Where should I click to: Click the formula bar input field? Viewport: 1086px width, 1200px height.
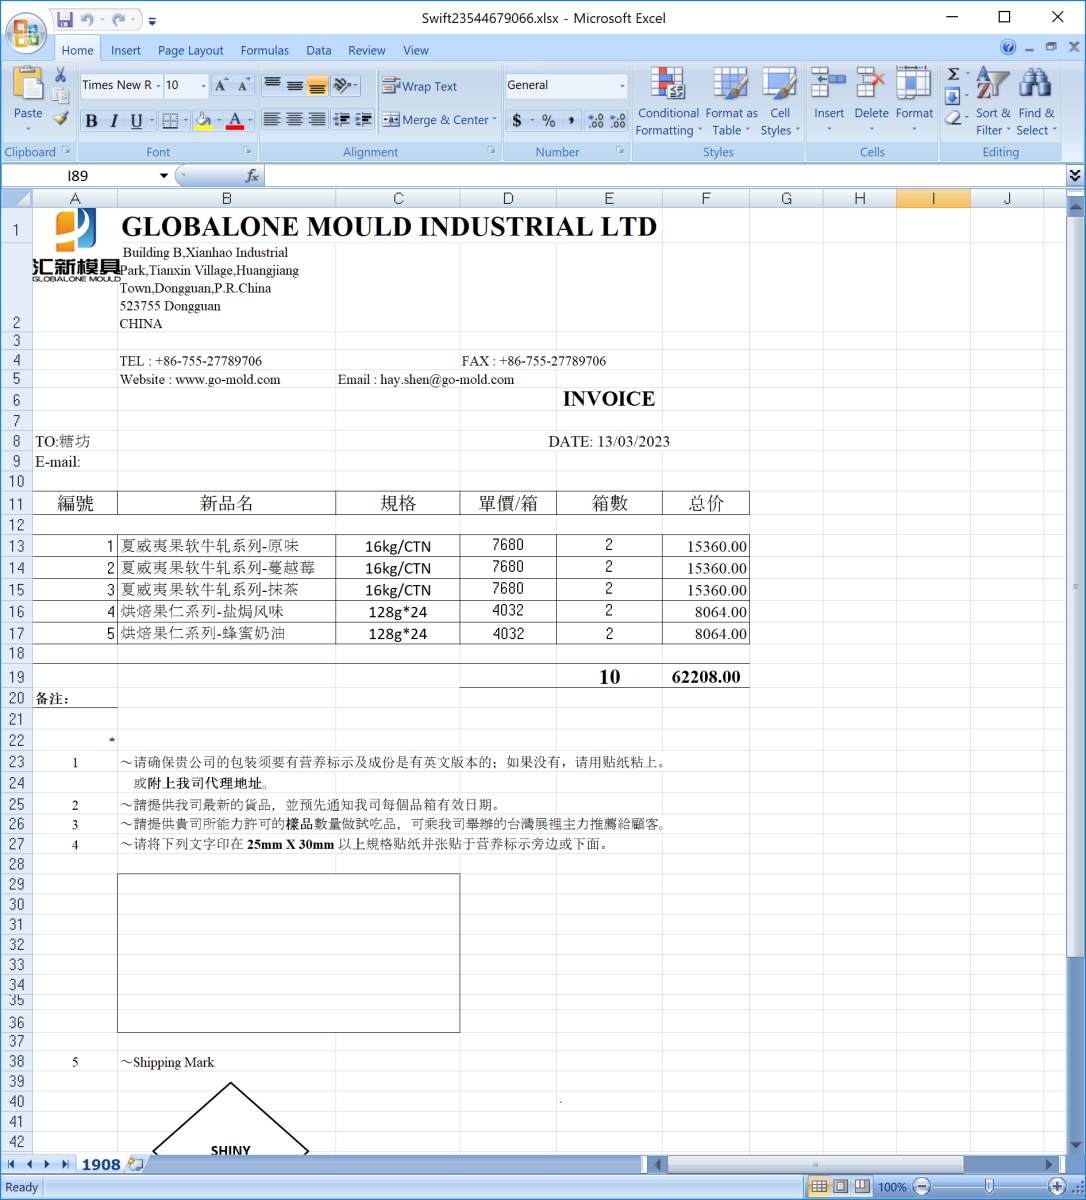[x=660, y=176]
